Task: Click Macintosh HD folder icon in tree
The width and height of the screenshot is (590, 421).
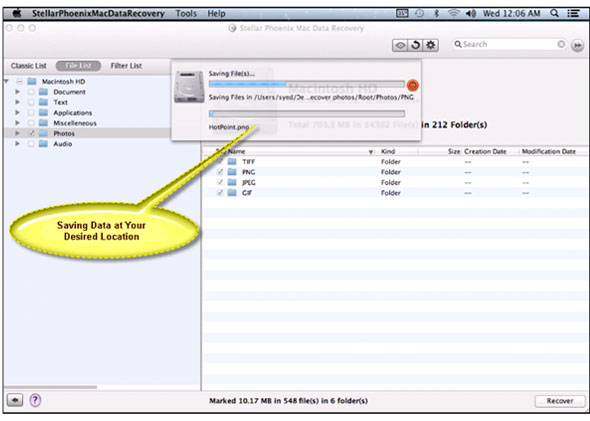Action: click(32, 81)
